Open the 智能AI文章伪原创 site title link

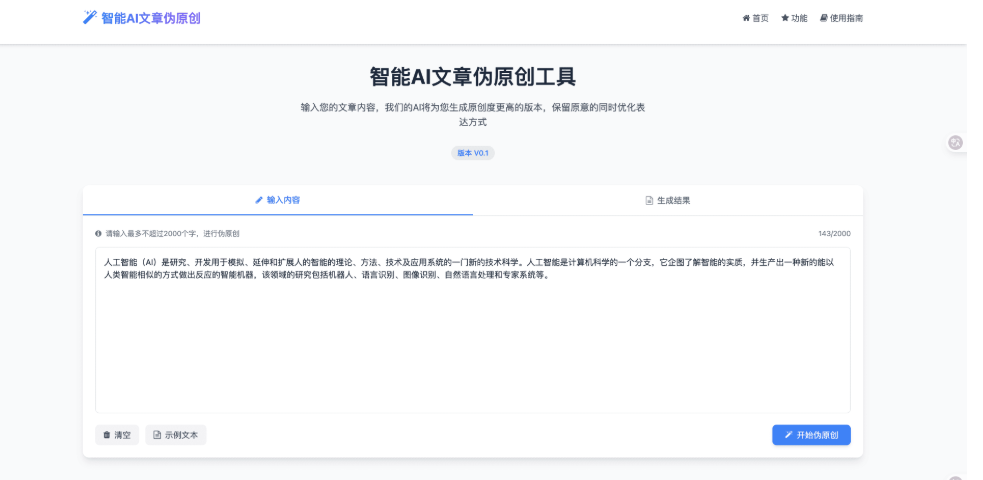[x=150, y=18]
